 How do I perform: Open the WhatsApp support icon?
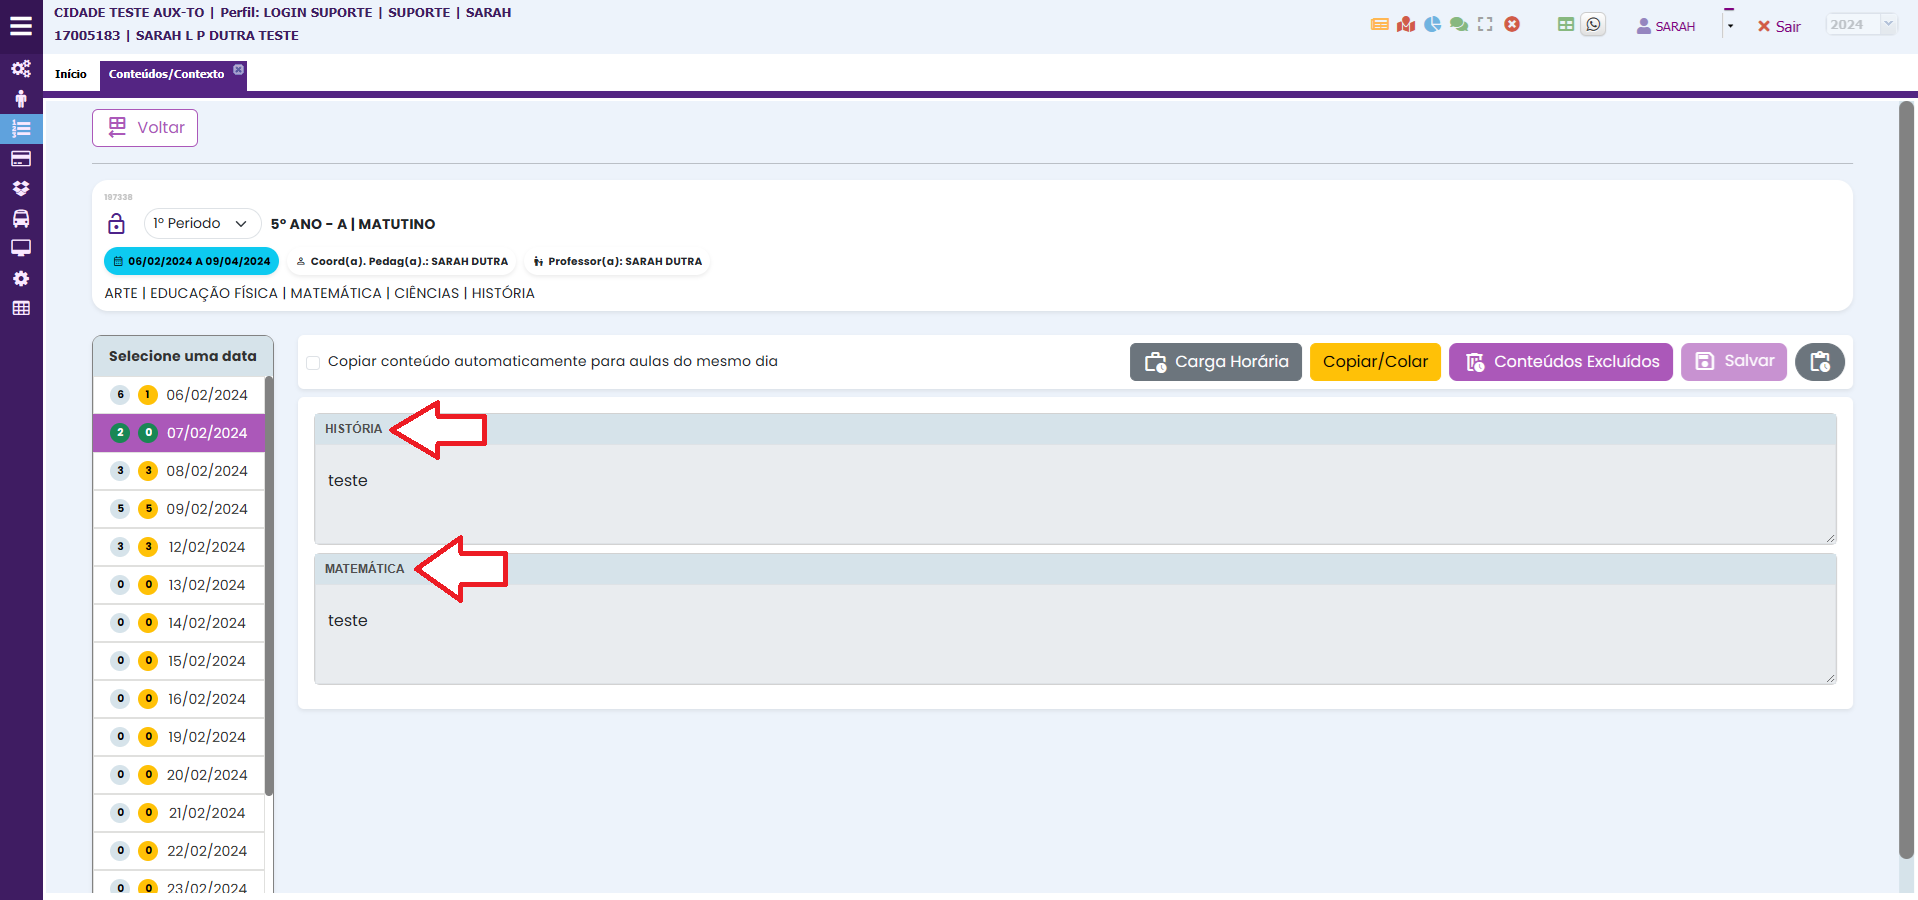1593,25
